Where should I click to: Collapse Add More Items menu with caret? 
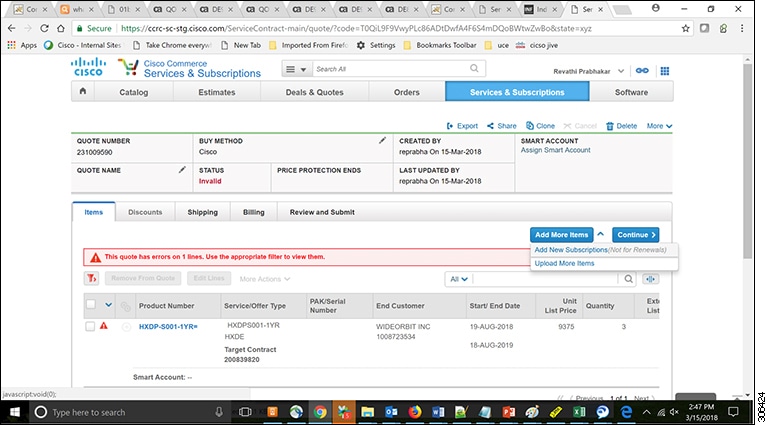point(601,235)
